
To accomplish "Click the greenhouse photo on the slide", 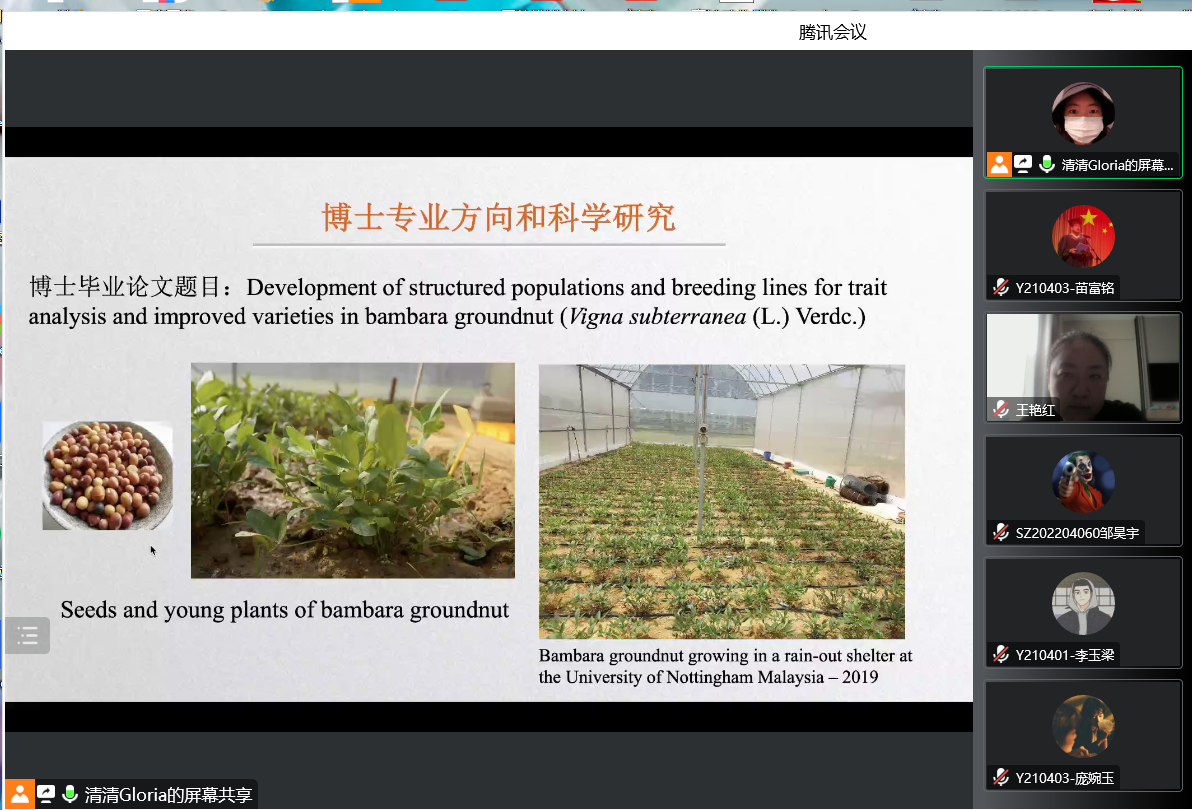I will [x=721, y=501].
